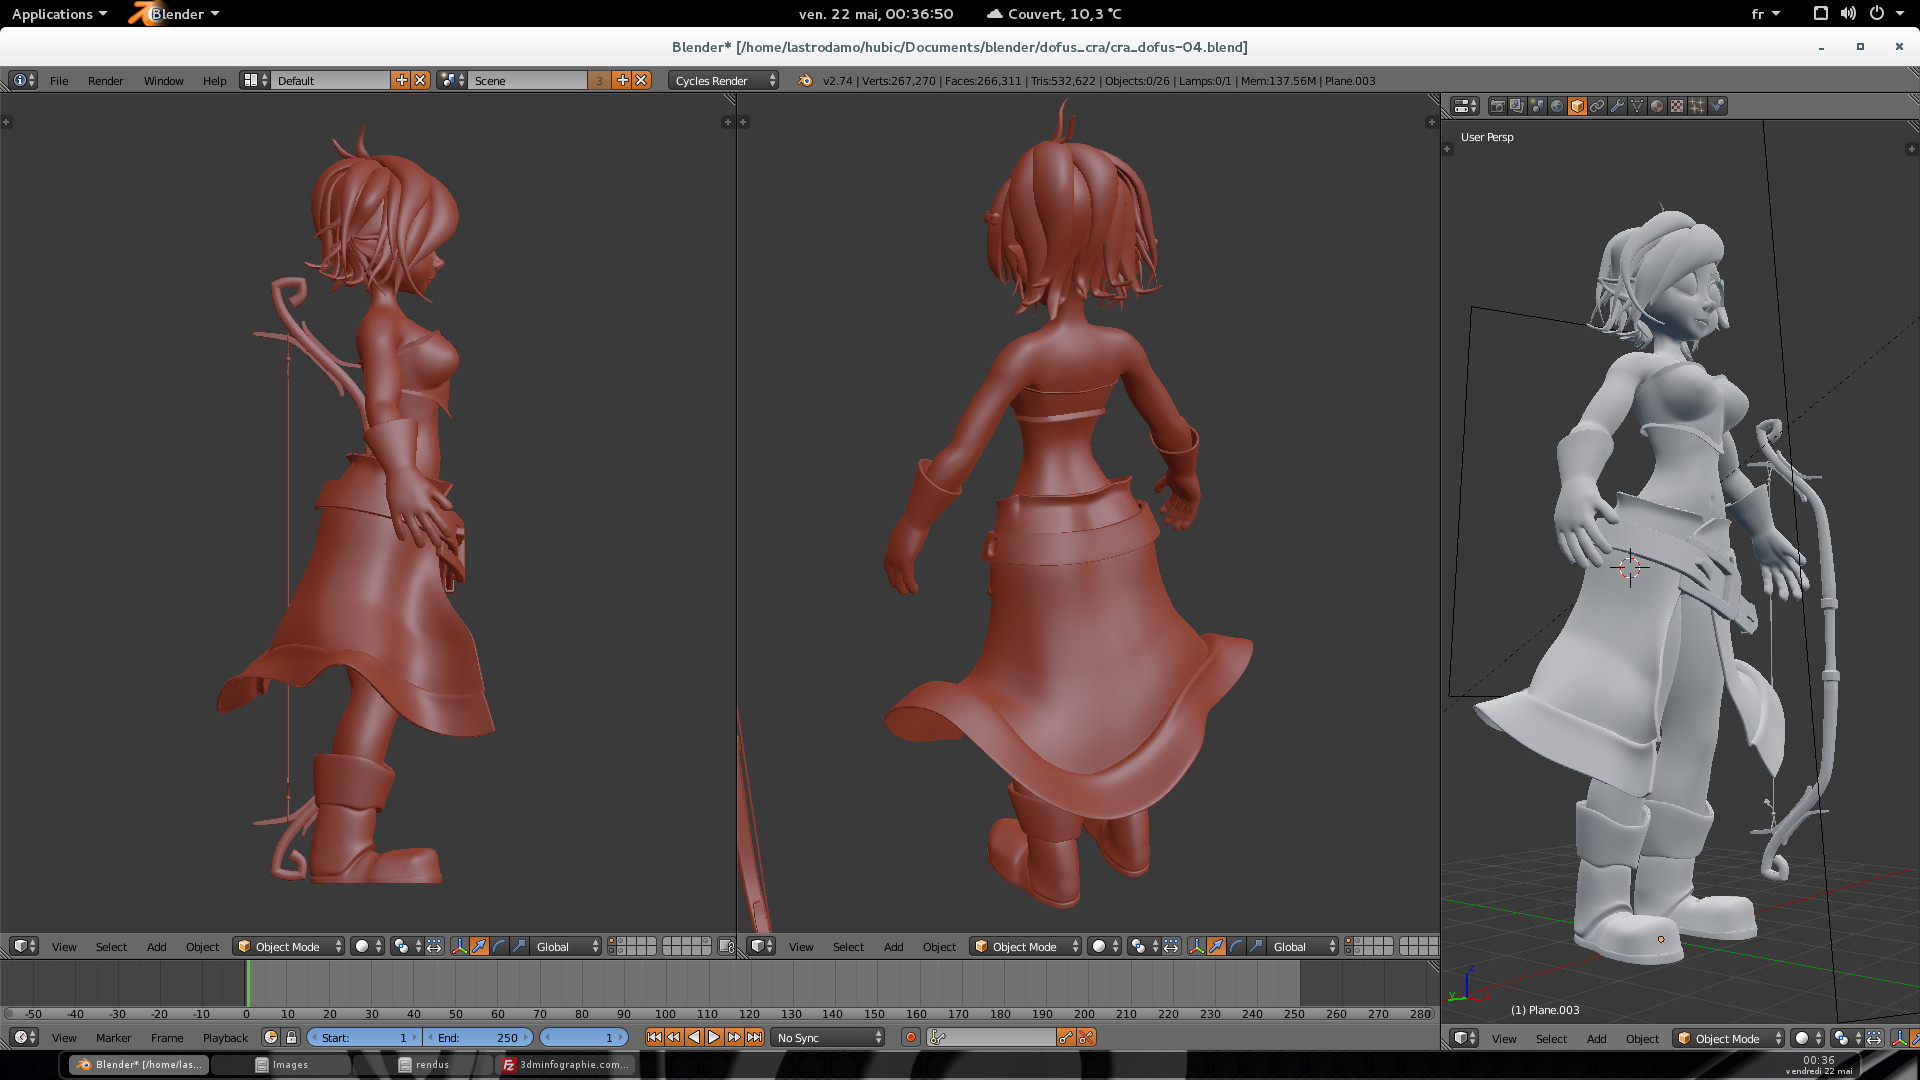1920x1080 pixels.
Task: Toggle 3D manipulator widget in middle viewport
Action: pyautogui.click(x=1196, y=946)
